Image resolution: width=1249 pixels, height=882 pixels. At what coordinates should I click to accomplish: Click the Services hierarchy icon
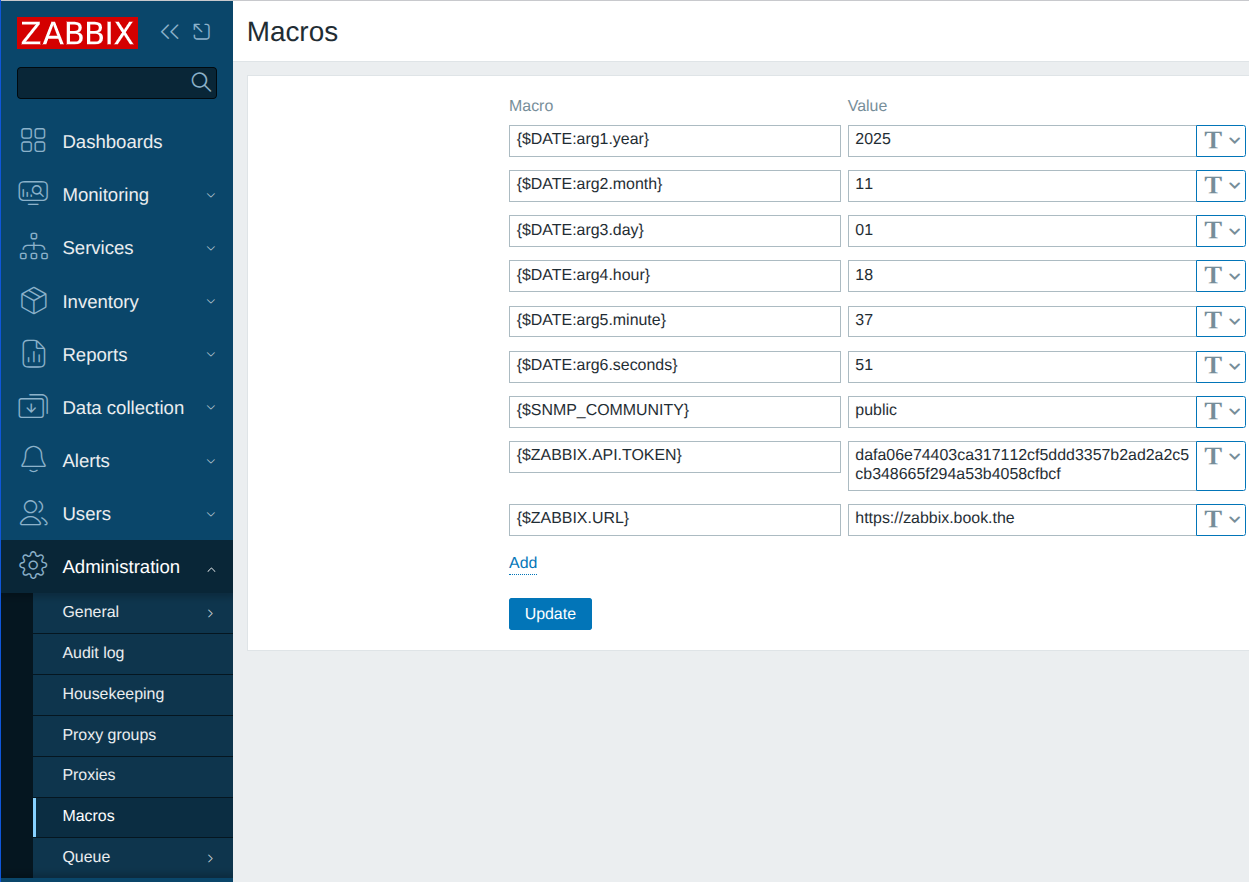(x=33, y=247)
